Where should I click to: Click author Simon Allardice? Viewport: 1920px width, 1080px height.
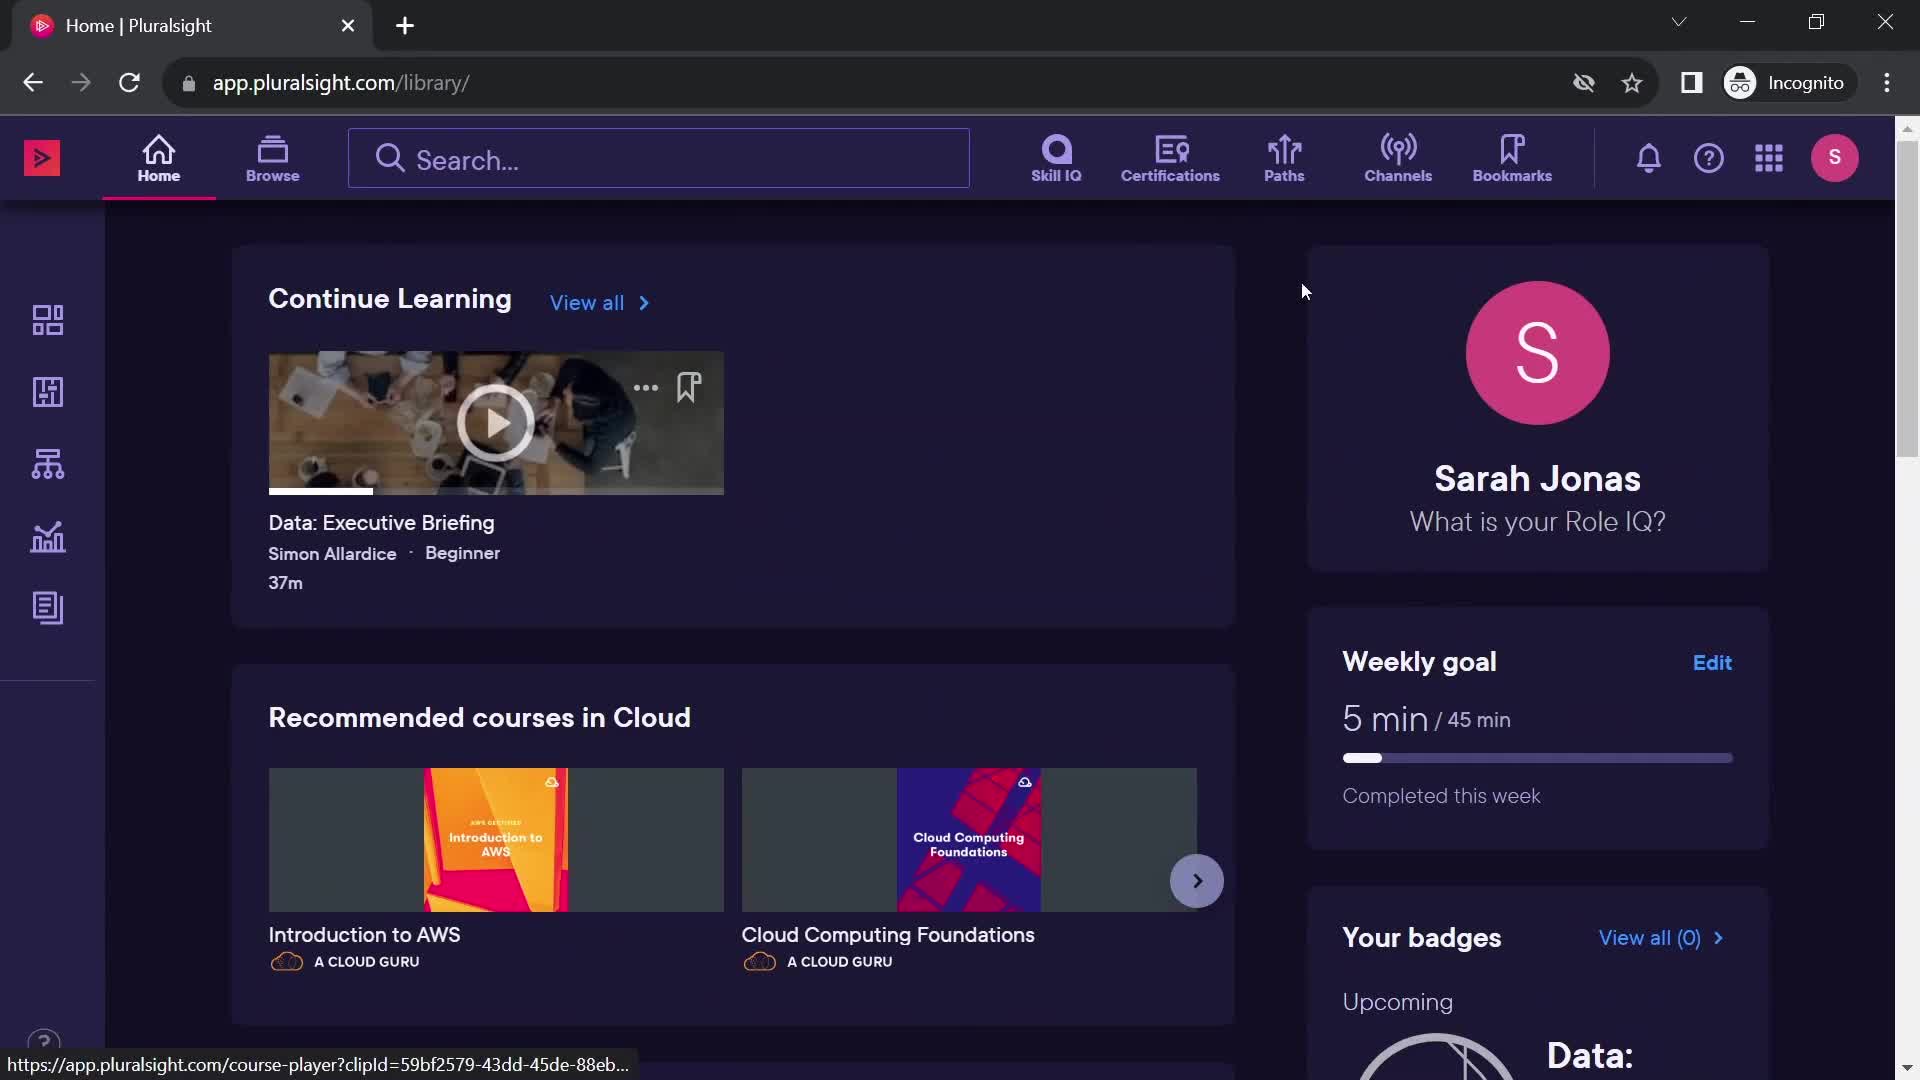pyautogui.click(x=332, y=554)
